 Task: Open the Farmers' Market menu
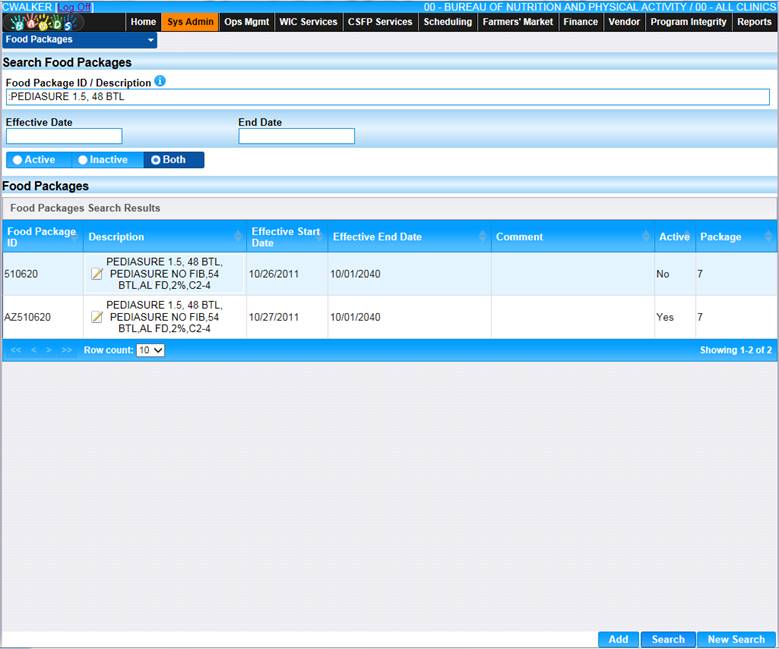click(x=518, y=22)
